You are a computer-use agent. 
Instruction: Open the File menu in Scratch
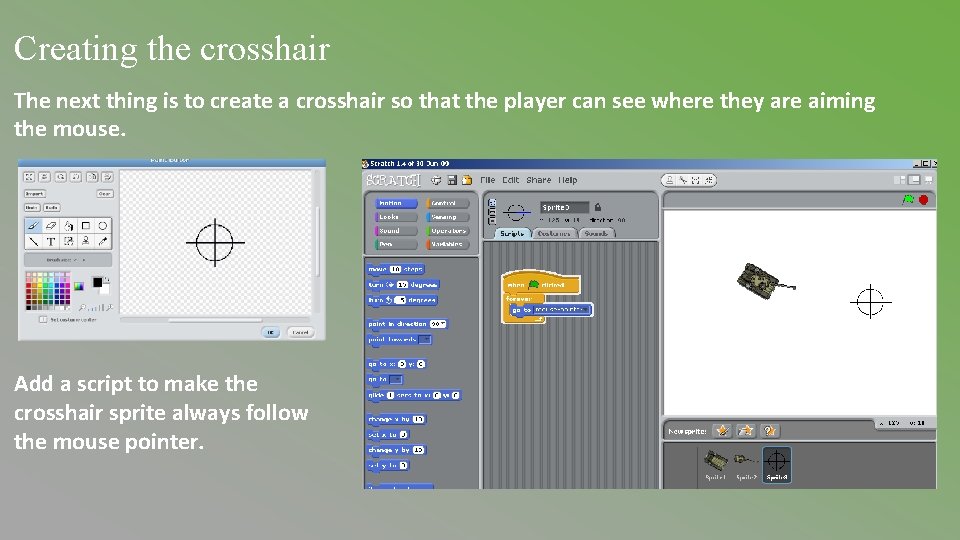point(487,180)
